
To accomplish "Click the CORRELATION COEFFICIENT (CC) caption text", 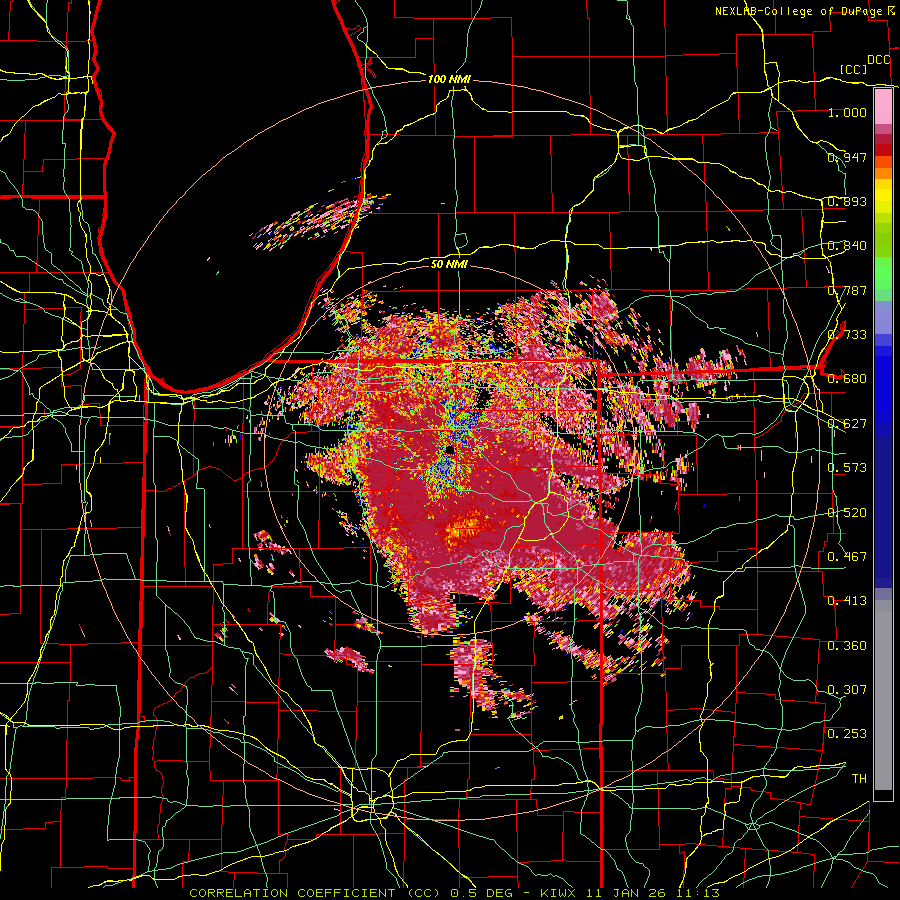I will click(315, 893).
